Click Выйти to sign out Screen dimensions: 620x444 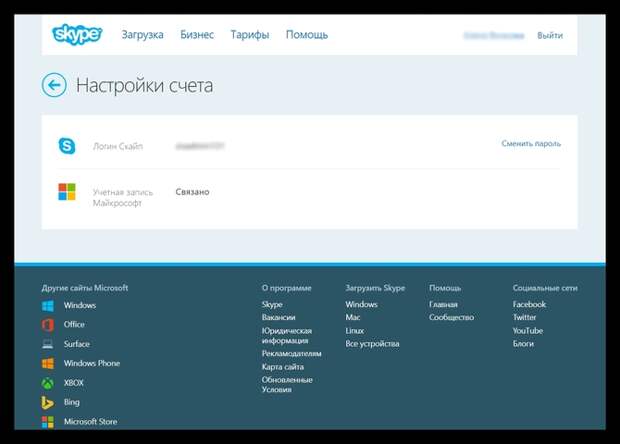point(550,36)
